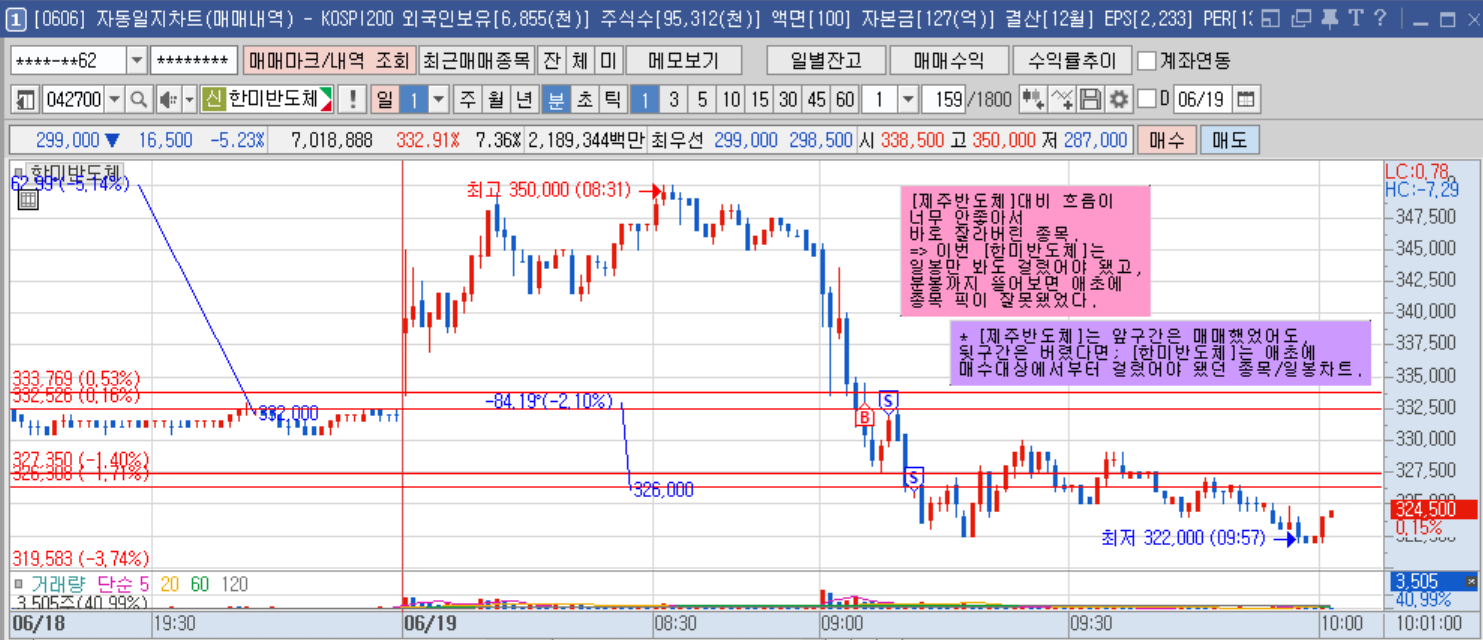Screen dimensions: 1483x640
Task: Select the 5 minute interval
Action: (x=703, y=99)
